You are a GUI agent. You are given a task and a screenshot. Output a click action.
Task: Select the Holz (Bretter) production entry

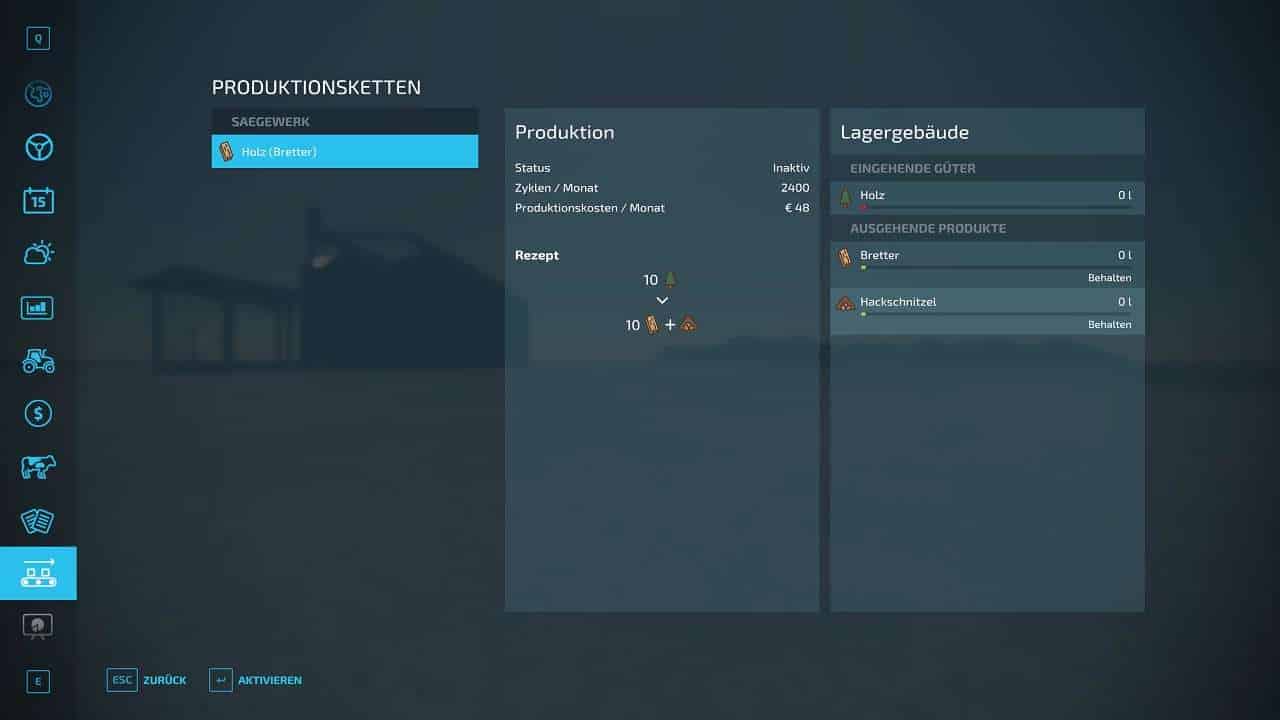[x=344, y=152]
